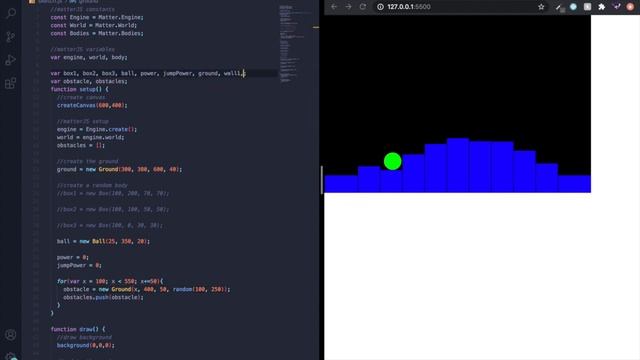640x360 pixels.
Task: Click the commented 'box3 = new Box' line
Action: (x=109, y=225)
